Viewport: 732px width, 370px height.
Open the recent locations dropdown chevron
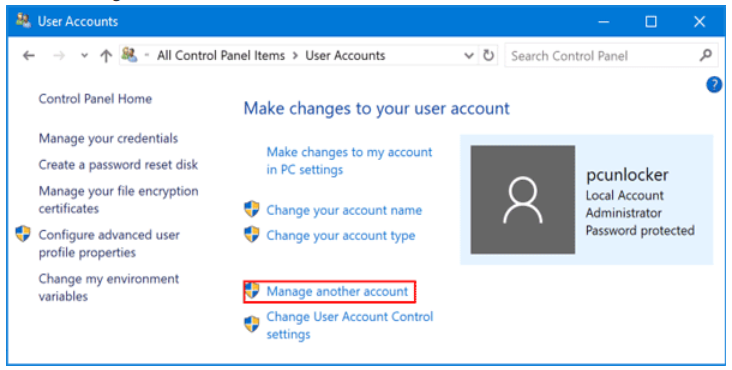coord(84,56)
